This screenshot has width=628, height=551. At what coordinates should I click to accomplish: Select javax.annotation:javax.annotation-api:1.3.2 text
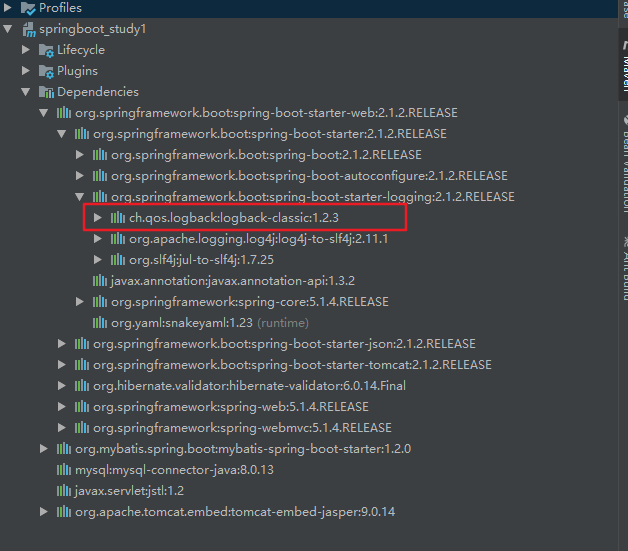pyautogui.click(x=233, y=281)
